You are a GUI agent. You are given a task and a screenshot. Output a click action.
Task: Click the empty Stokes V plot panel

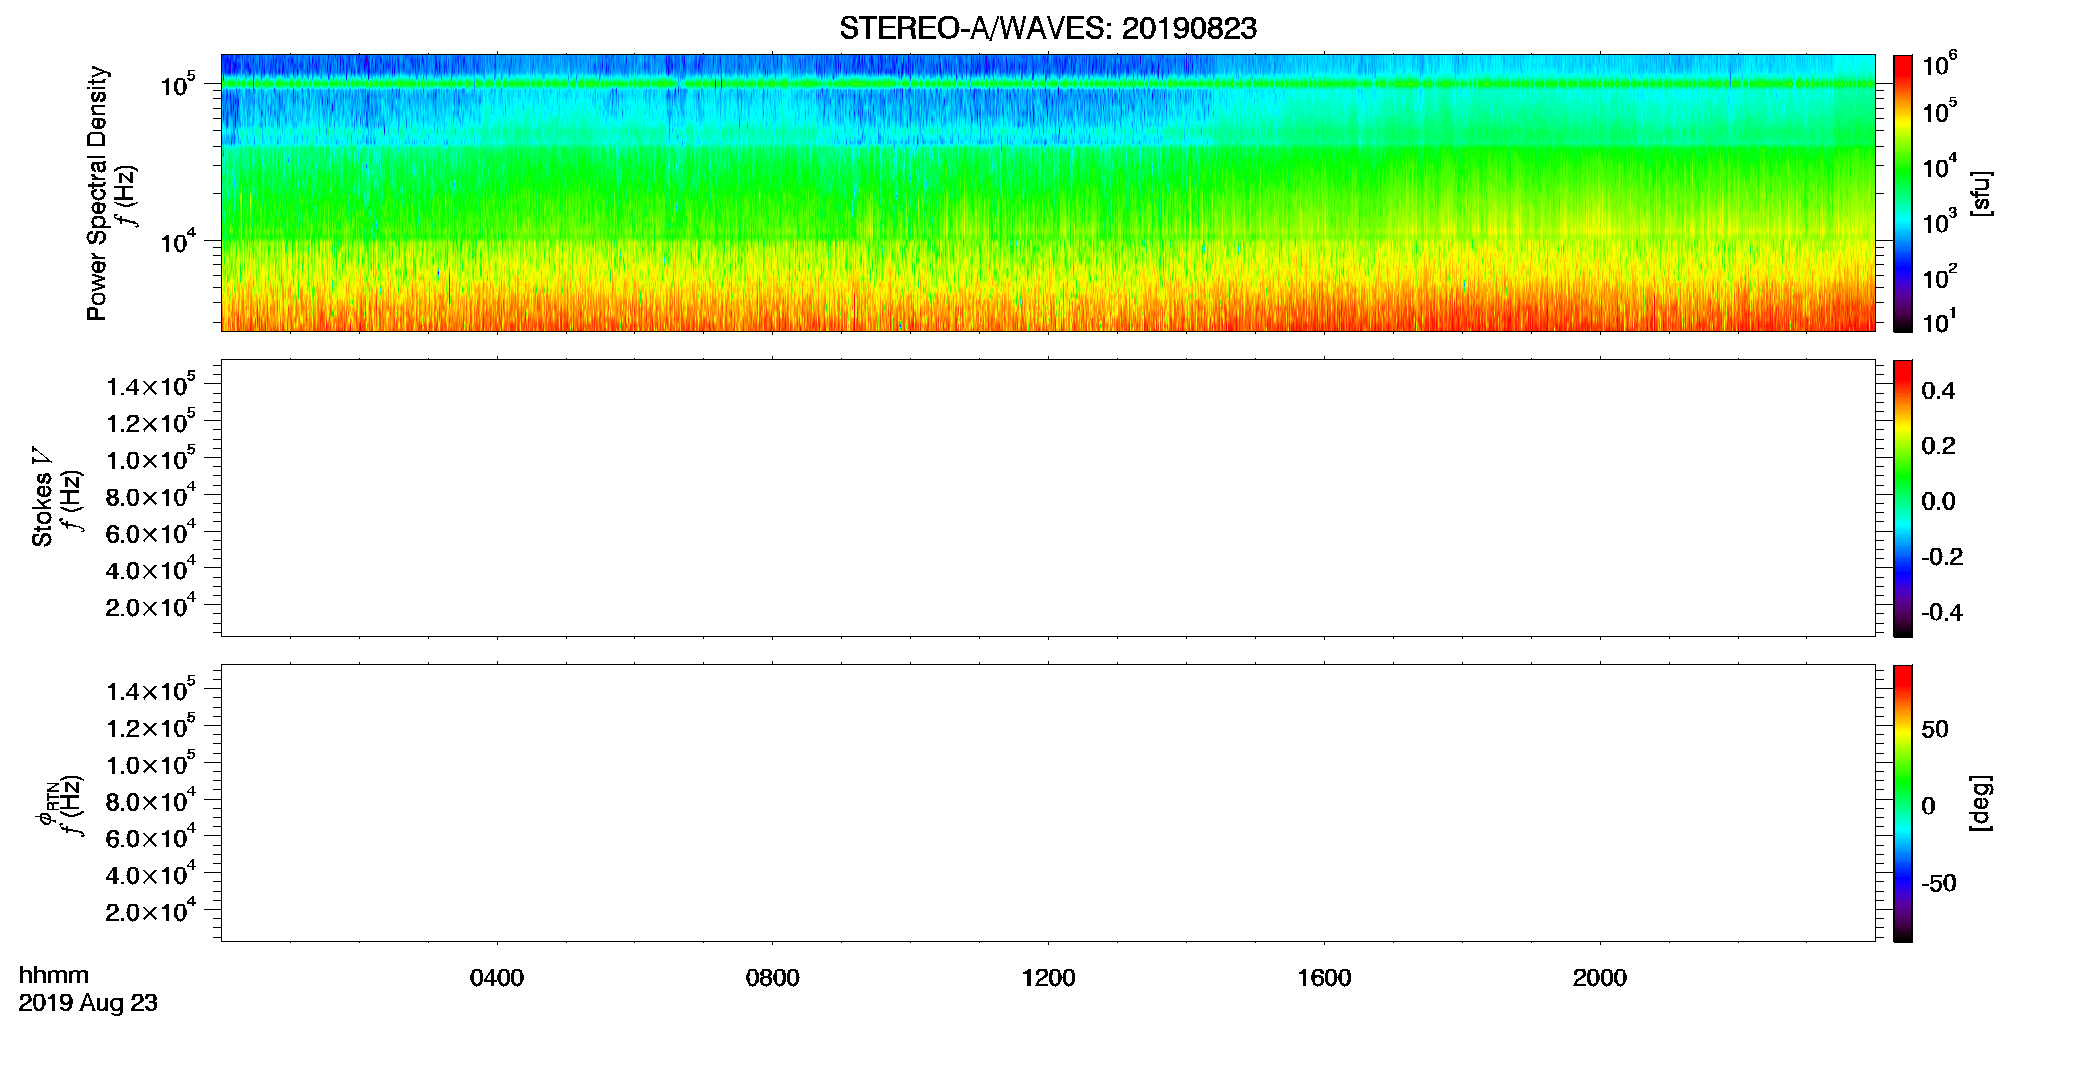coord(1047,497)
